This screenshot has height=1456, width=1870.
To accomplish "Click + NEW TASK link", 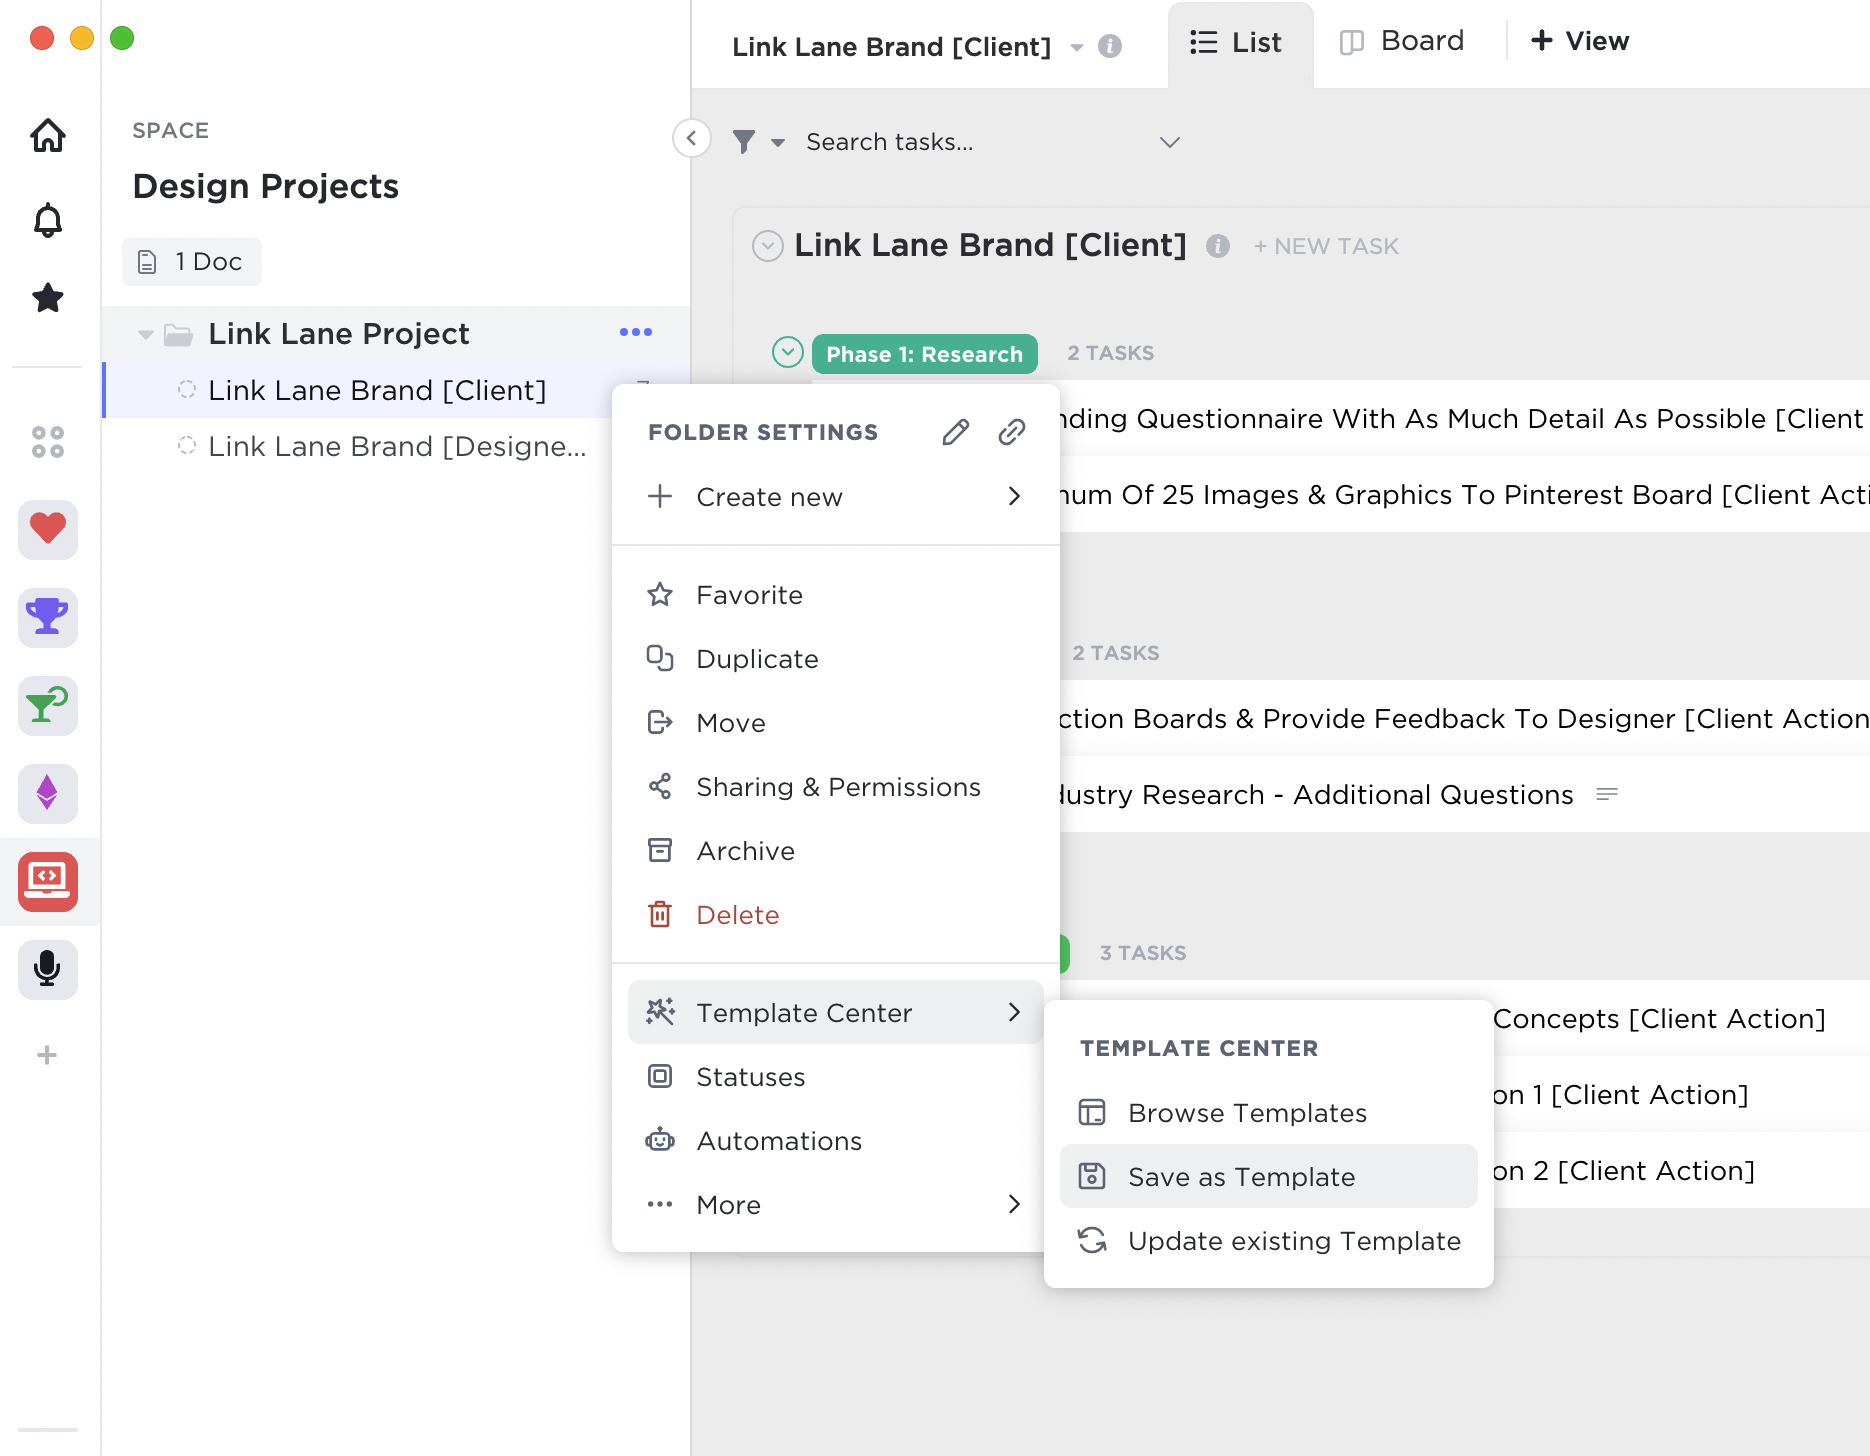I will click(x=1326, y=246).
